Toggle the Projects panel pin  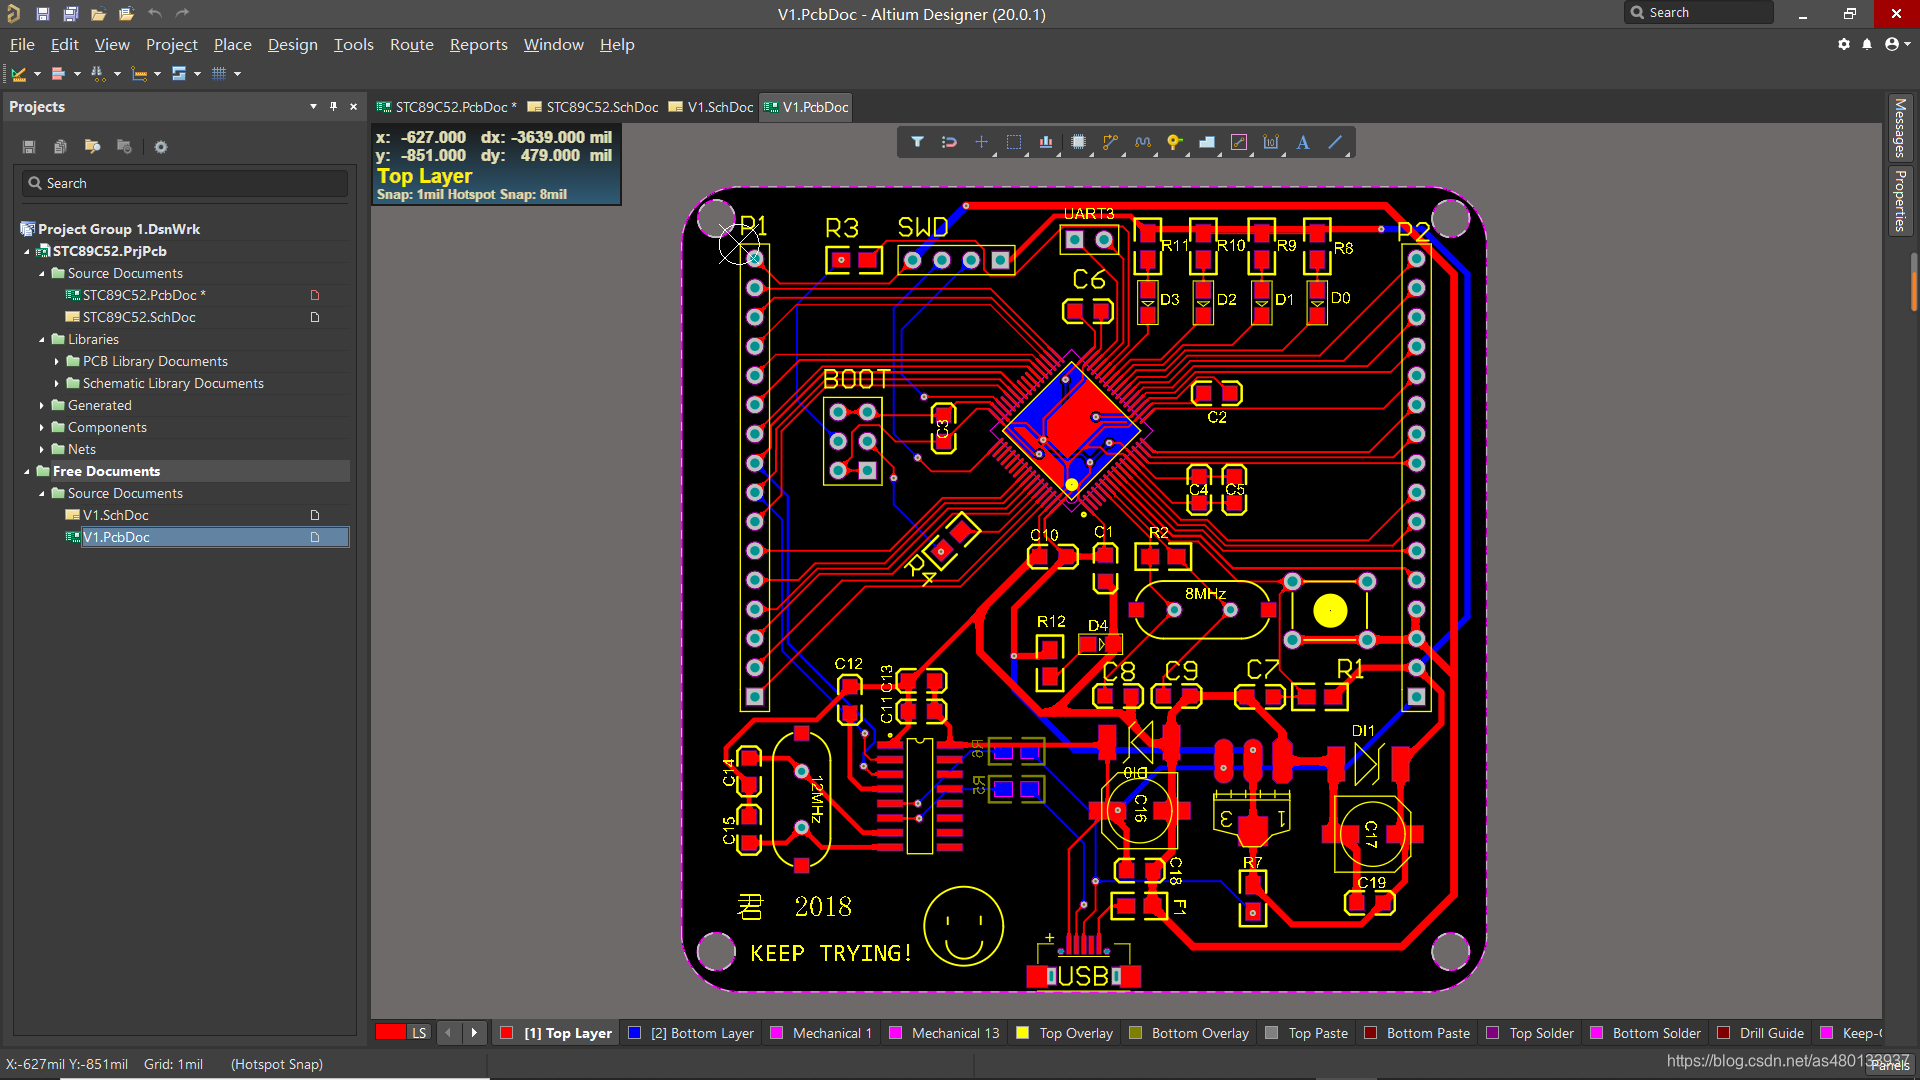tap(333, 106)
